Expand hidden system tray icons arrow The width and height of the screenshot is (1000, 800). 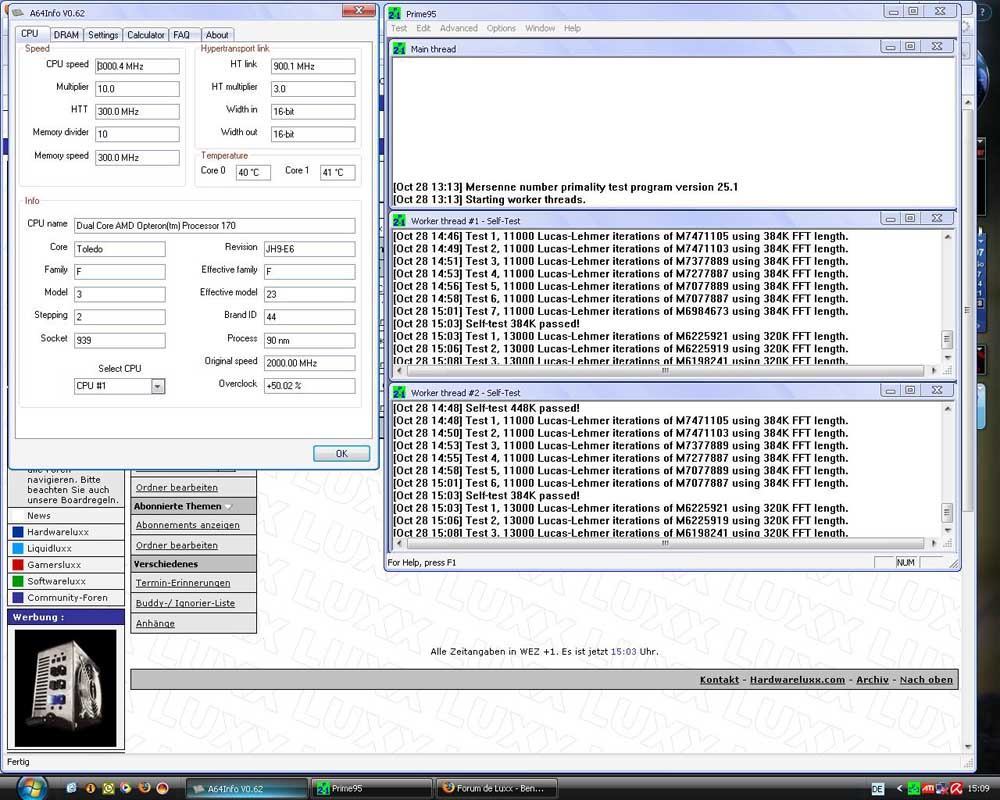tap(900, 789)
